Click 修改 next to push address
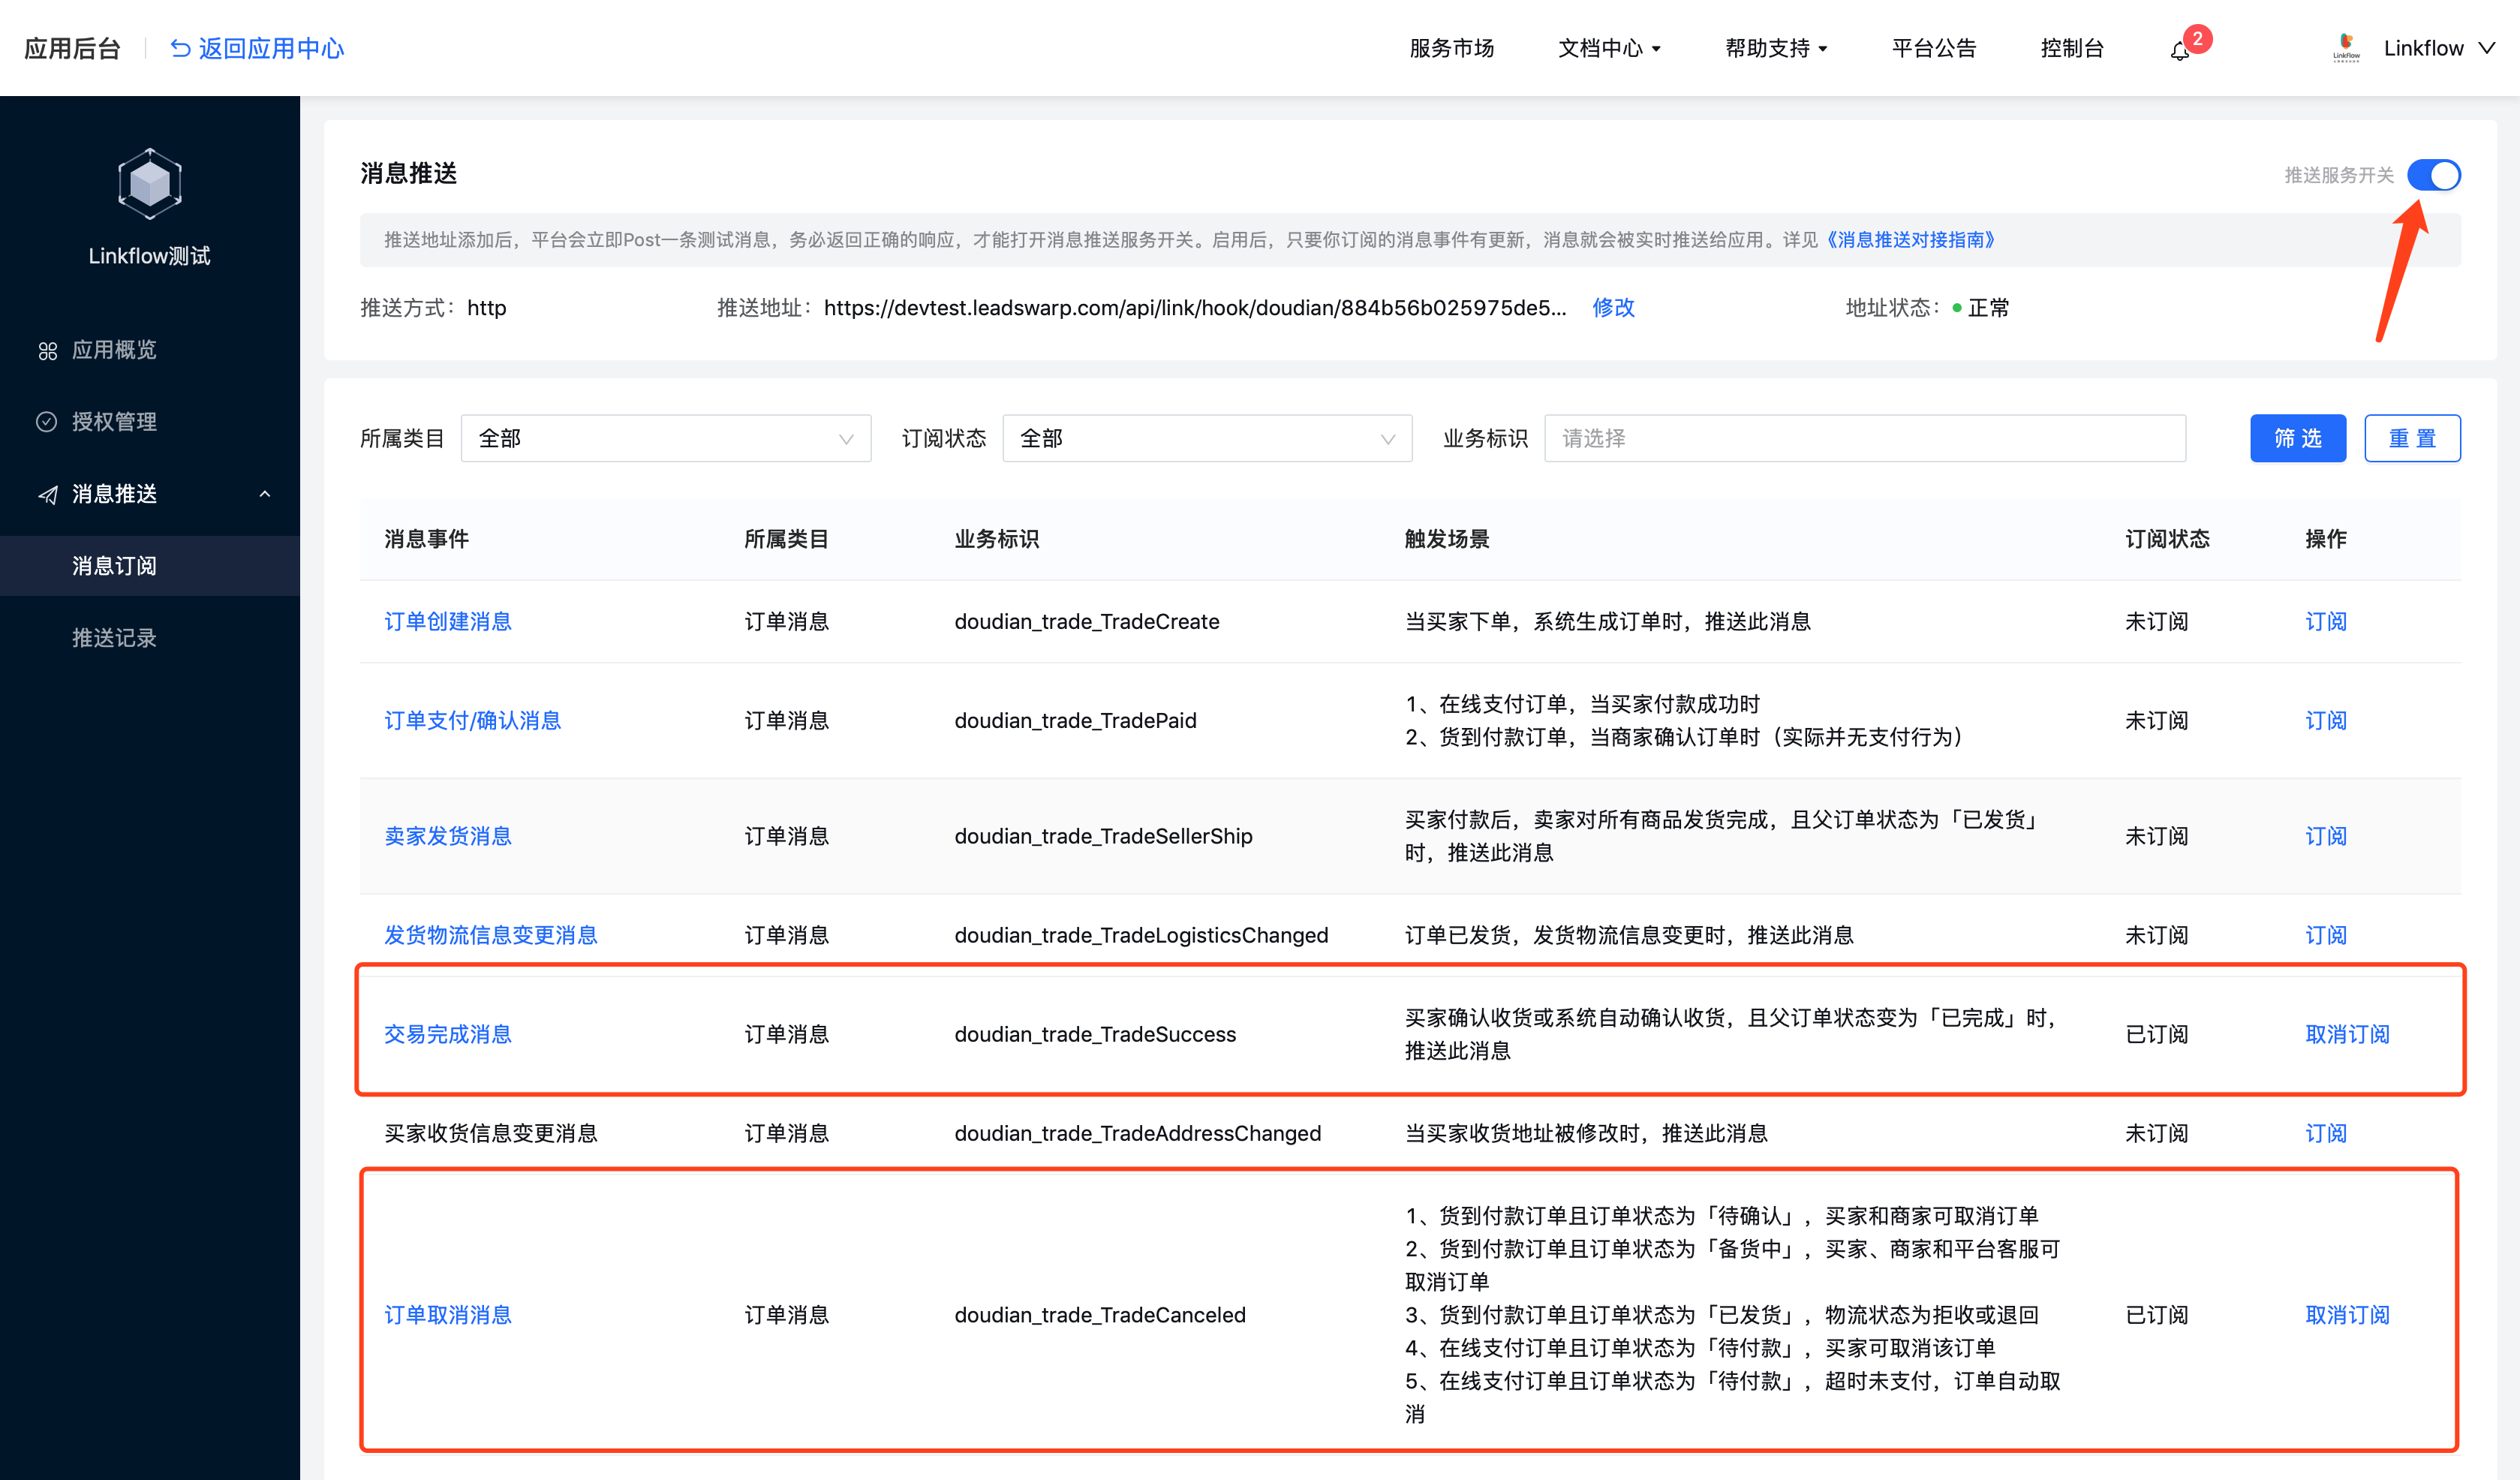2520x1480 pixels. pyautogui.click(x=1613, y=308)
